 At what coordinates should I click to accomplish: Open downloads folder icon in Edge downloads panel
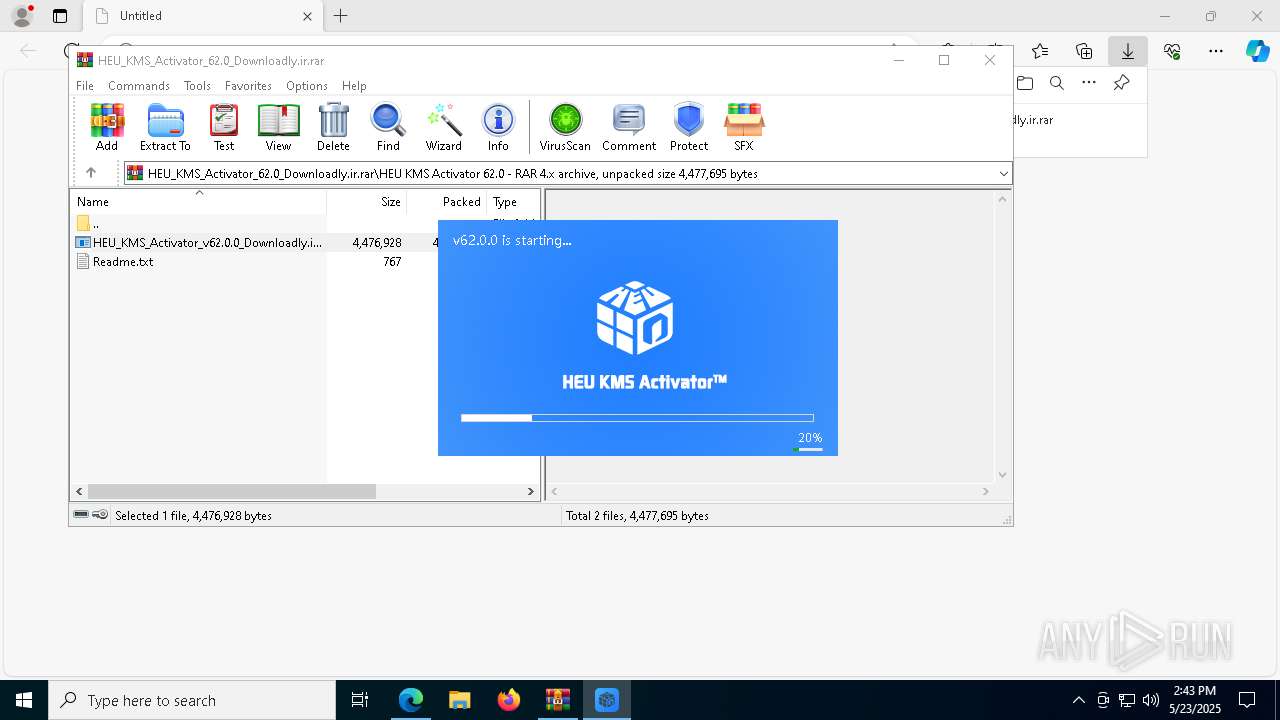click(x=1024, y=83)
